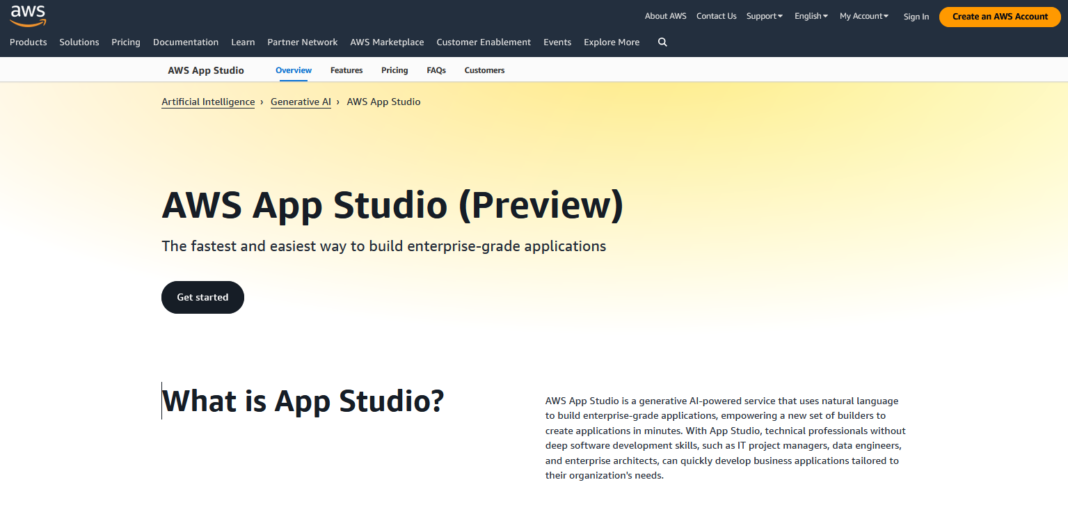Expand the My Account dropdown
The image size is (1068, 512).
(864, 16)
